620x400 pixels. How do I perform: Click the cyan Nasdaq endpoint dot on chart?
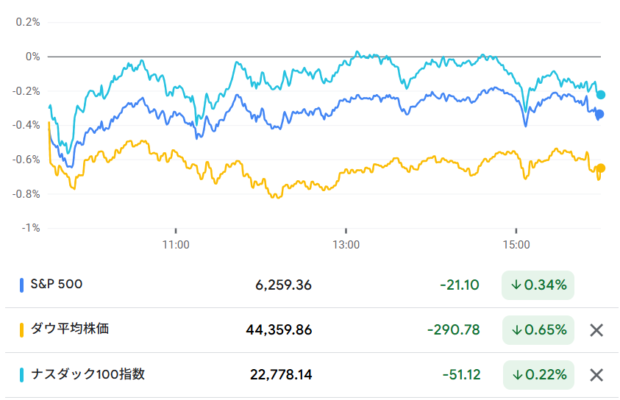click(x=601, y=95)
